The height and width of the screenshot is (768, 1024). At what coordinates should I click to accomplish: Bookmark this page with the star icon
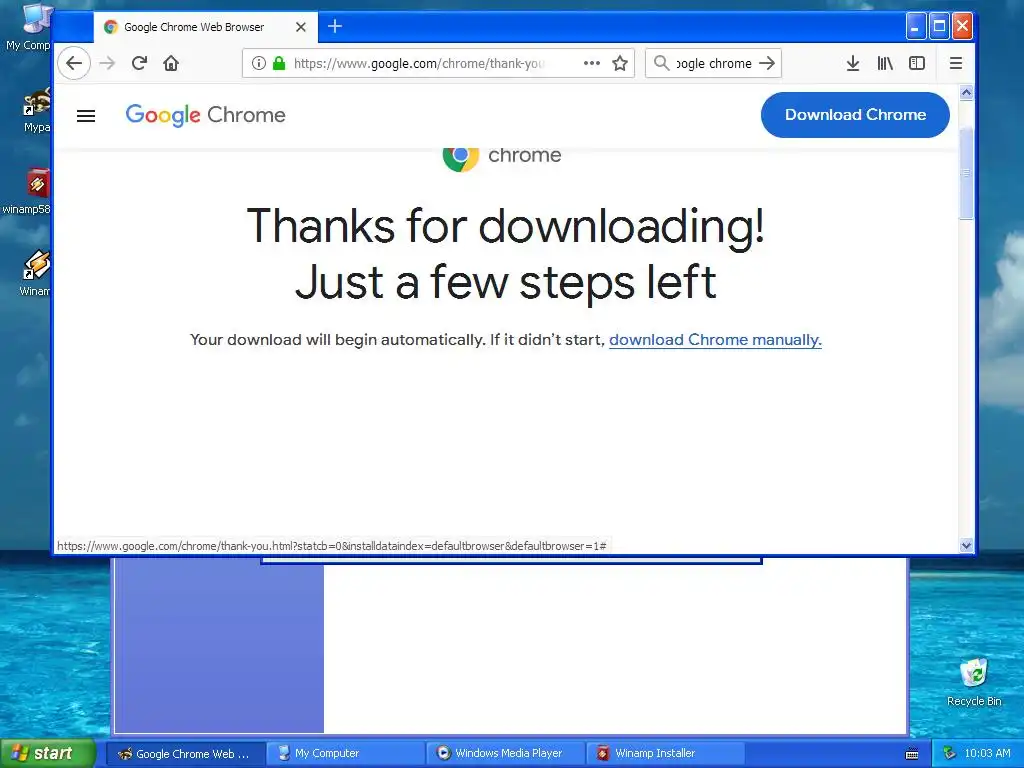click(620, 63)
